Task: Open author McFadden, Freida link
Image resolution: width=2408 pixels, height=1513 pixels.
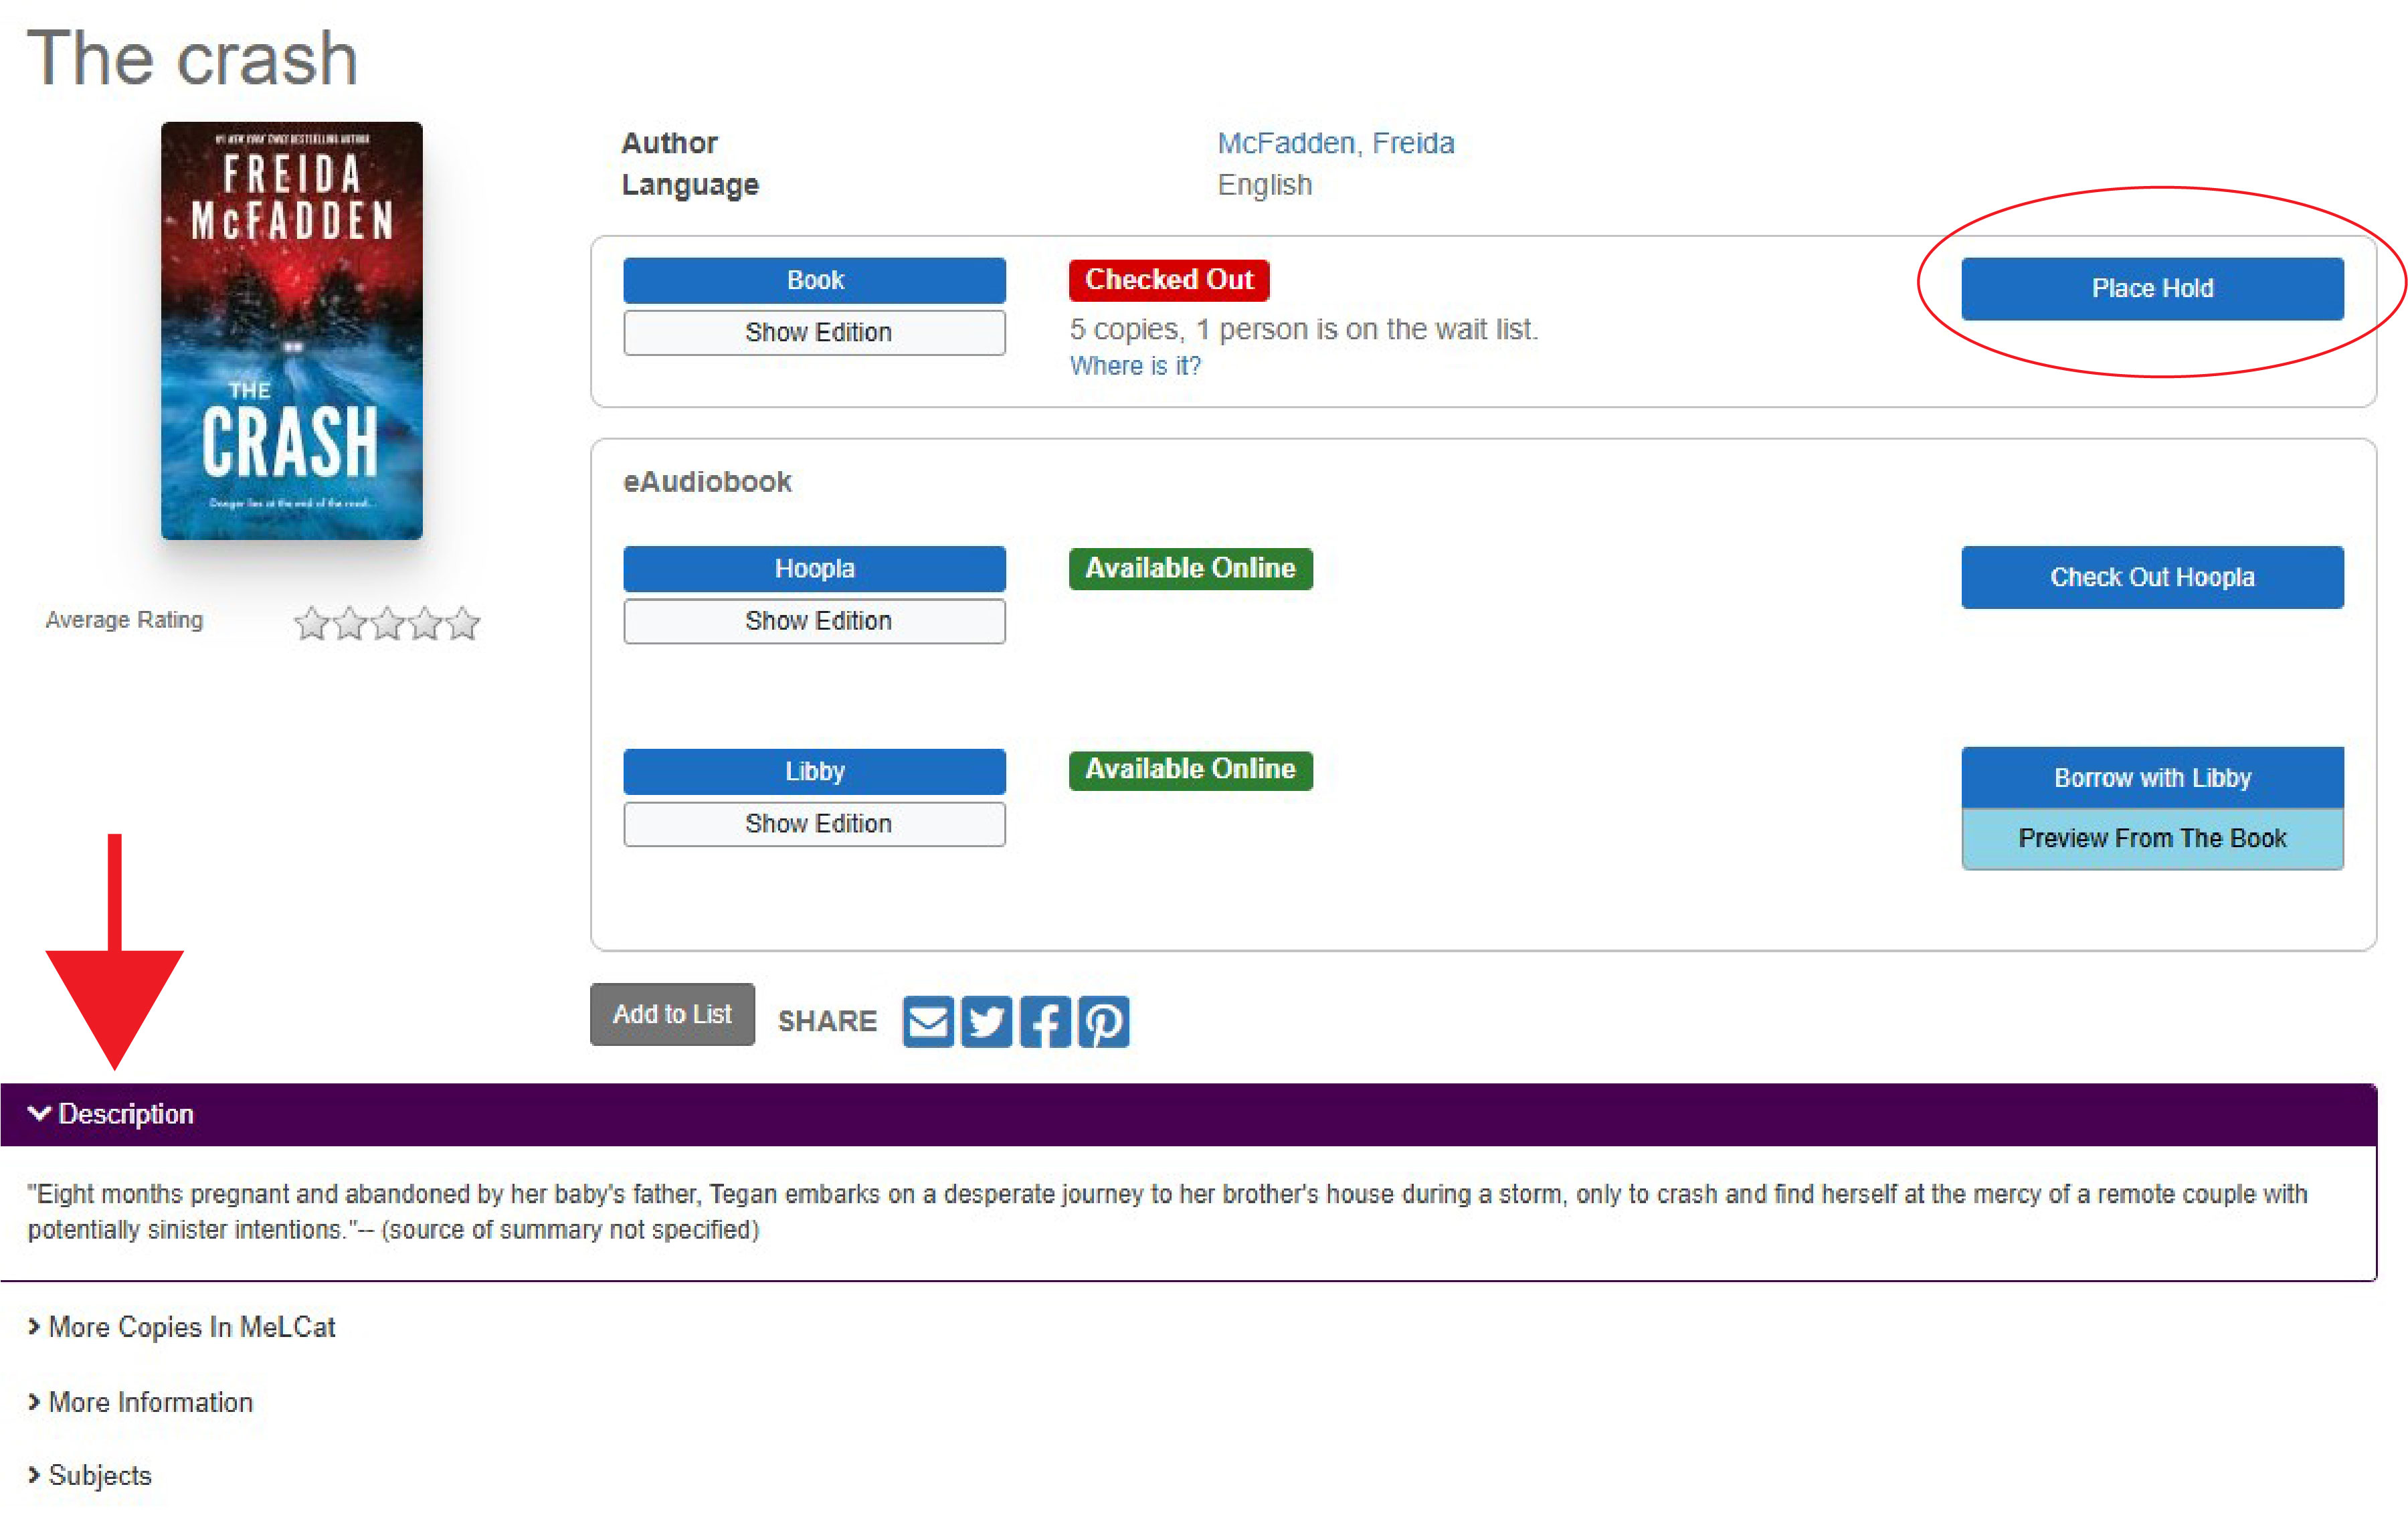Action: (1335, 143)
